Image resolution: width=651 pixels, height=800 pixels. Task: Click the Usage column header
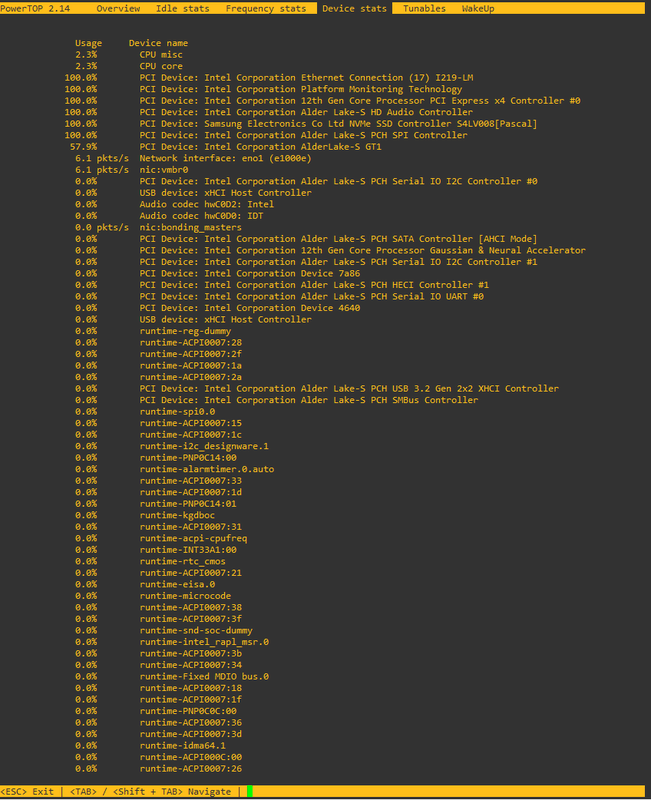coord(88,44)
